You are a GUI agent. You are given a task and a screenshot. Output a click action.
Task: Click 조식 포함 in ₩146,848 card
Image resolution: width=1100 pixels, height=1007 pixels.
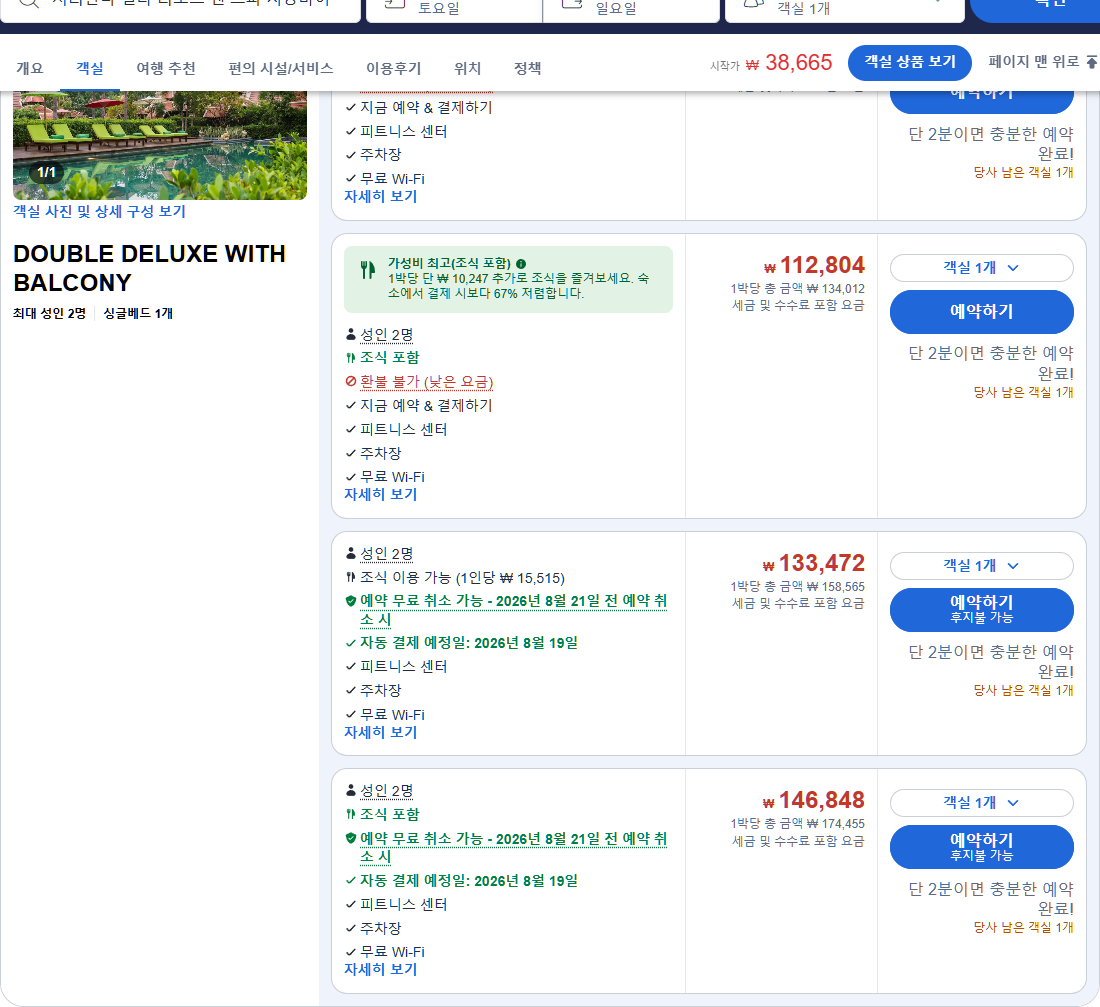[x=389, y=814]
